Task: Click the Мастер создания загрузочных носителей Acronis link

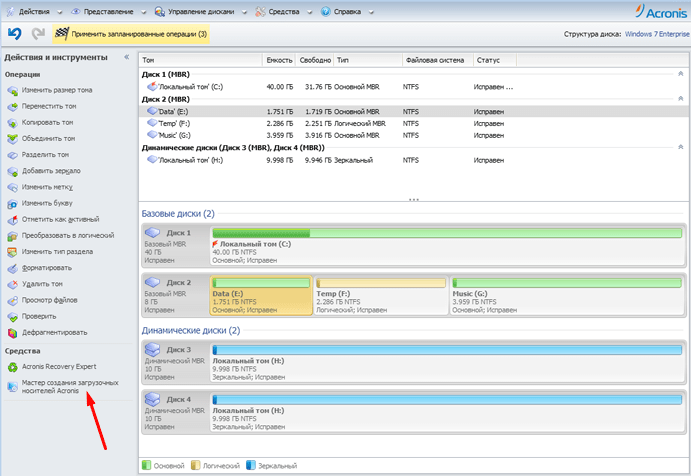Action: click(x=70, y=387)
